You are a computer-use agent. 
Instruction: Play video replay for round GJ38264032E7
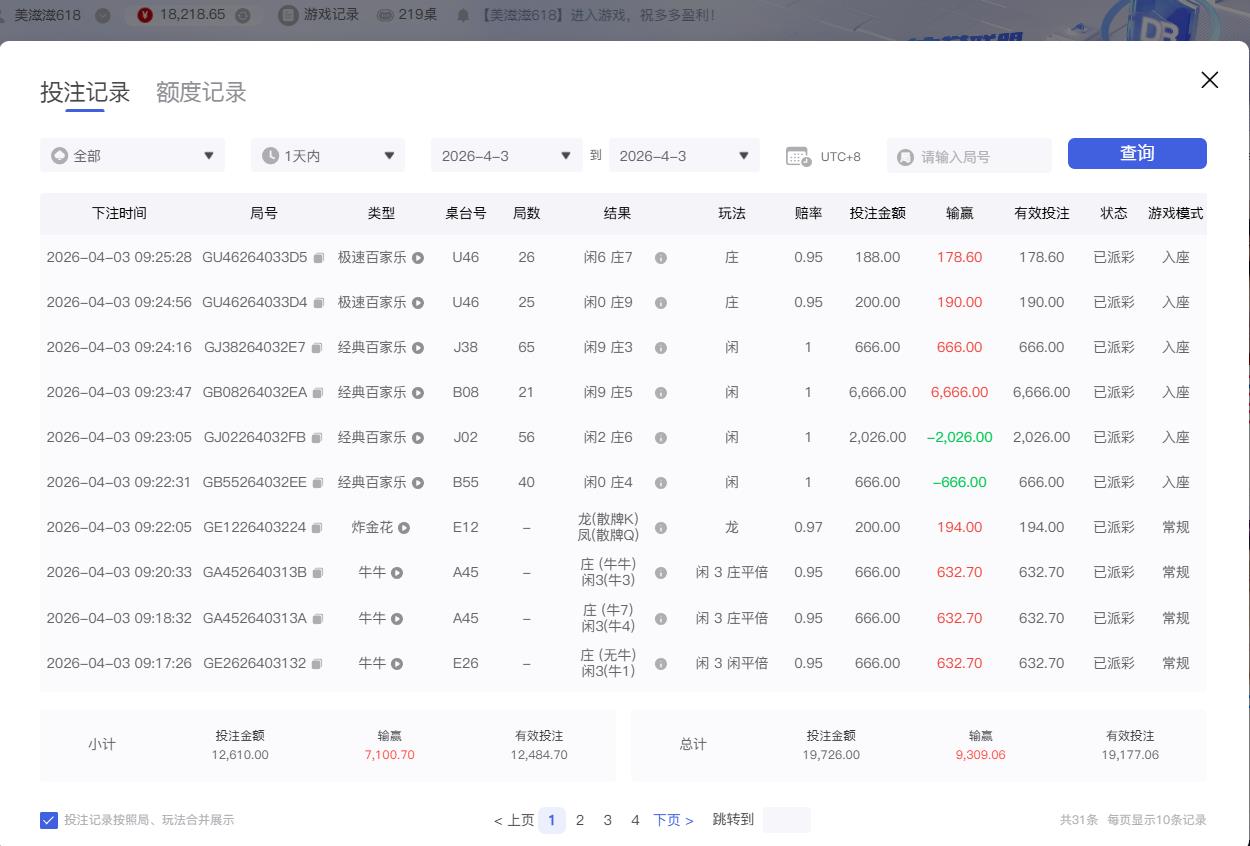click(x=418, y=348)
